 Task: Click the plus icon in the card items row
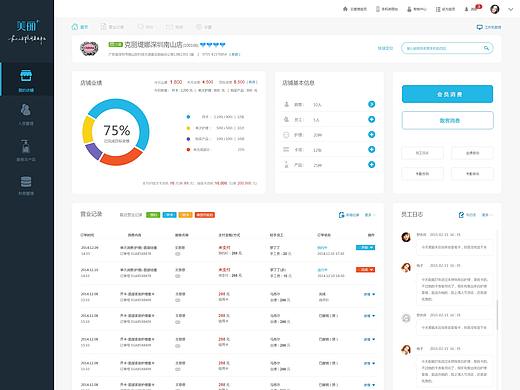coord(372,149)
